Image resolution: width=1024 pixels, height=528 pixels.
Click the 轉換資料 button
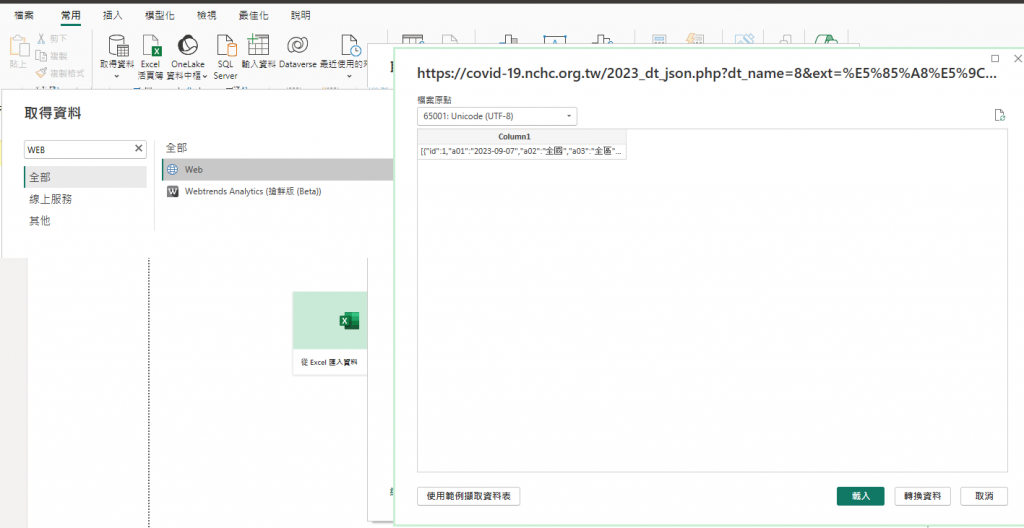tap(922, 496)
